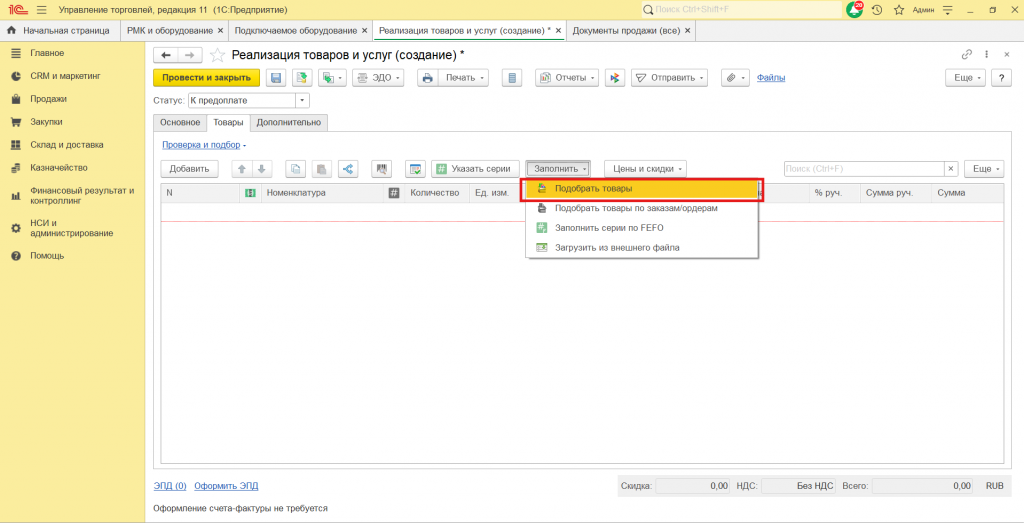Click the Указать серии button
The height and width of the screenshot is (523, 1024).
pos(475,168)
